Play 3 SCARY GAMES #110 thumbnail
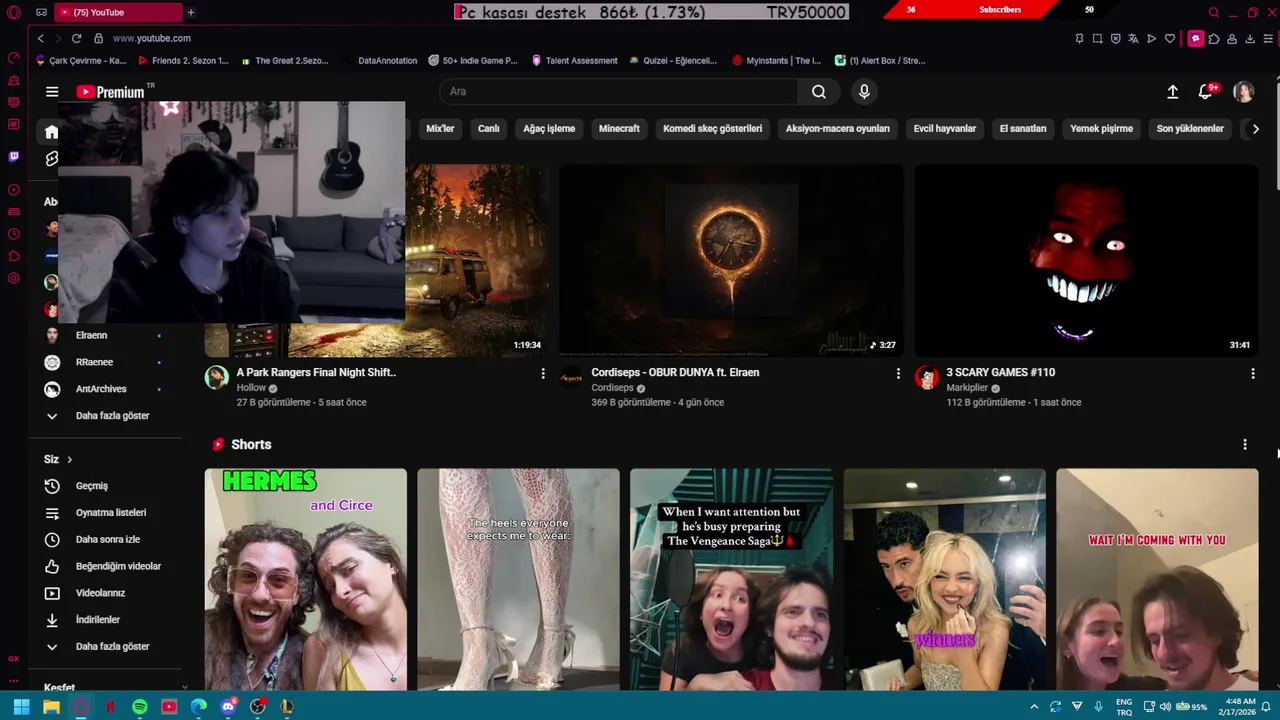Screen dimensions: 1280x720 pyautogui.click(x=1086, y=260)
